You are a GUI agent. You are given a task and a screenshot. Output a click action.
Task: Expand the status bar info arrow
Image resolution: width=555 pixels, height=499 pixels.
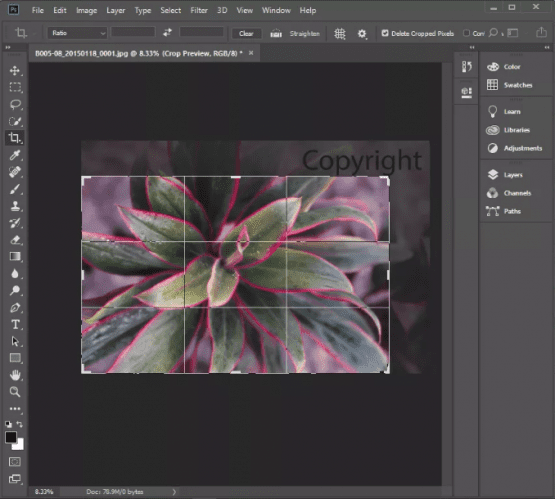(x=174, y=492)
